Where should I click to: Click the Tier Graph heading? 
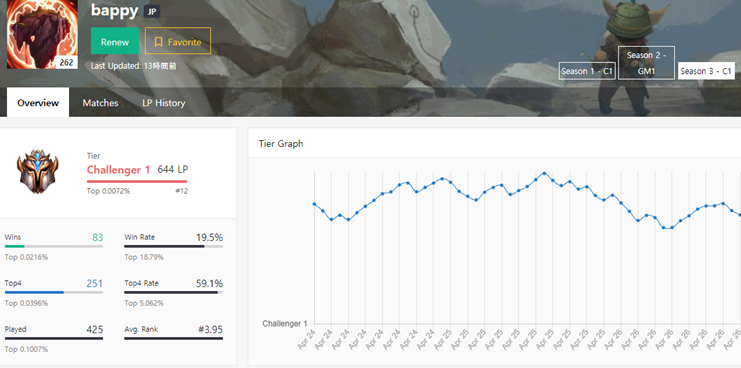(281, 144)
